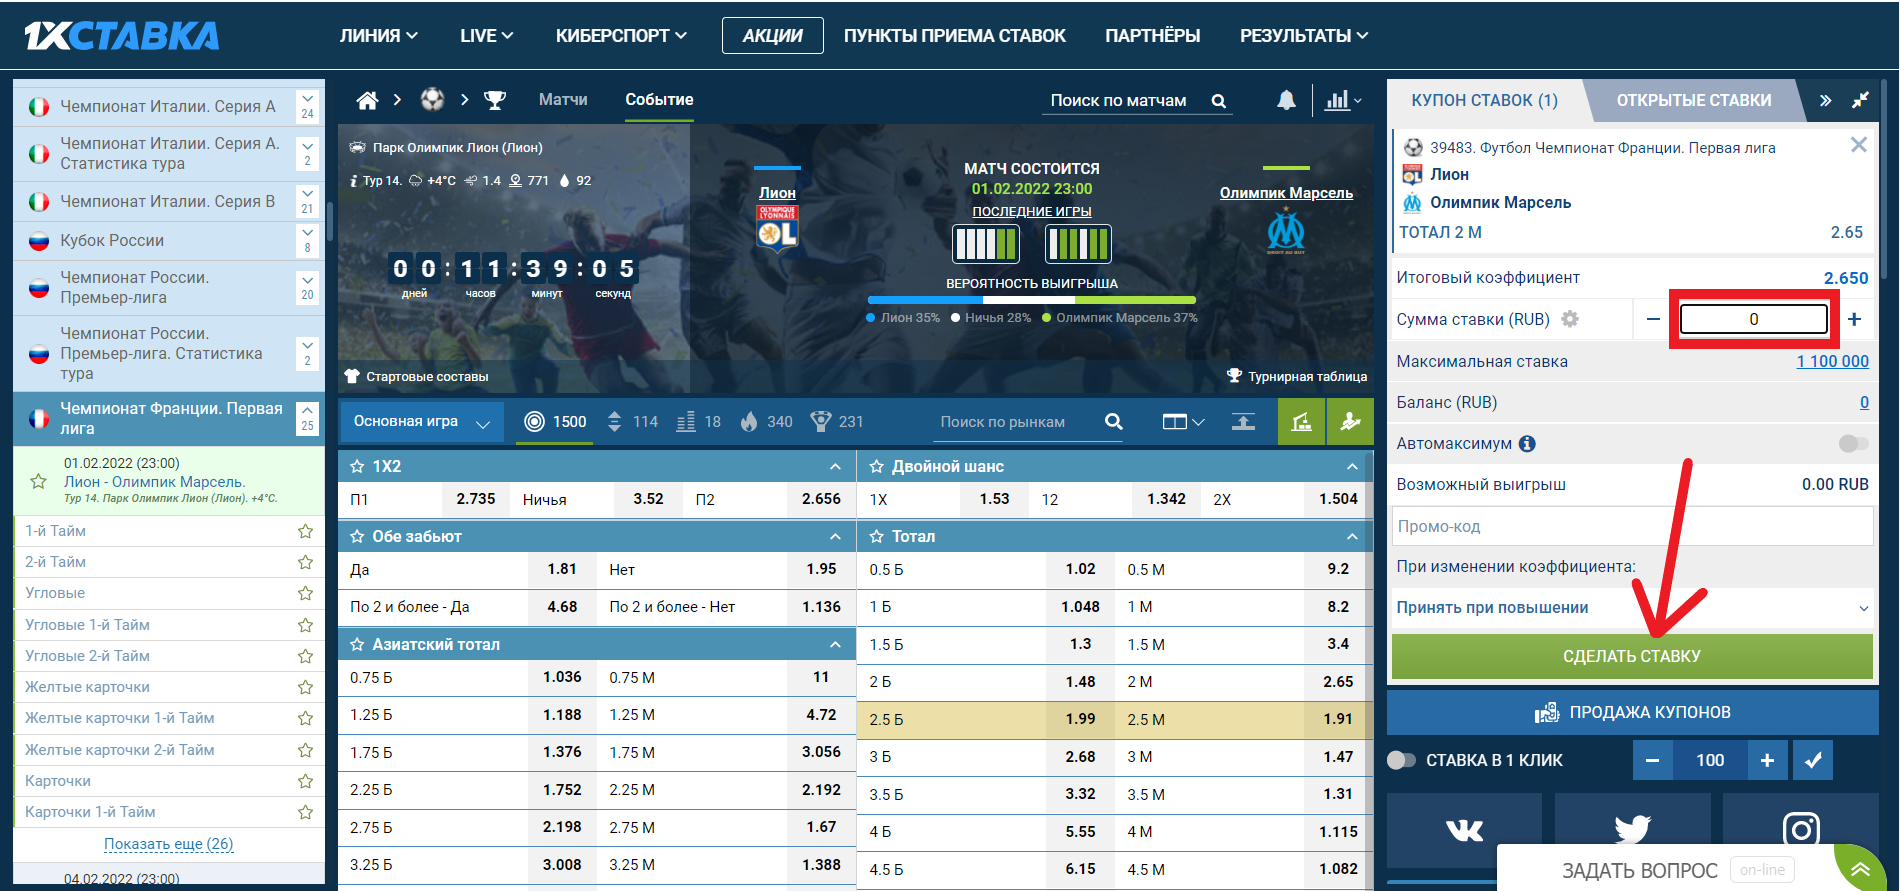Image resolution: width=1900 pixels, height=891 pixels.
Task: Toggle the Автомаксимум switch
Action: click(1853, 444)
